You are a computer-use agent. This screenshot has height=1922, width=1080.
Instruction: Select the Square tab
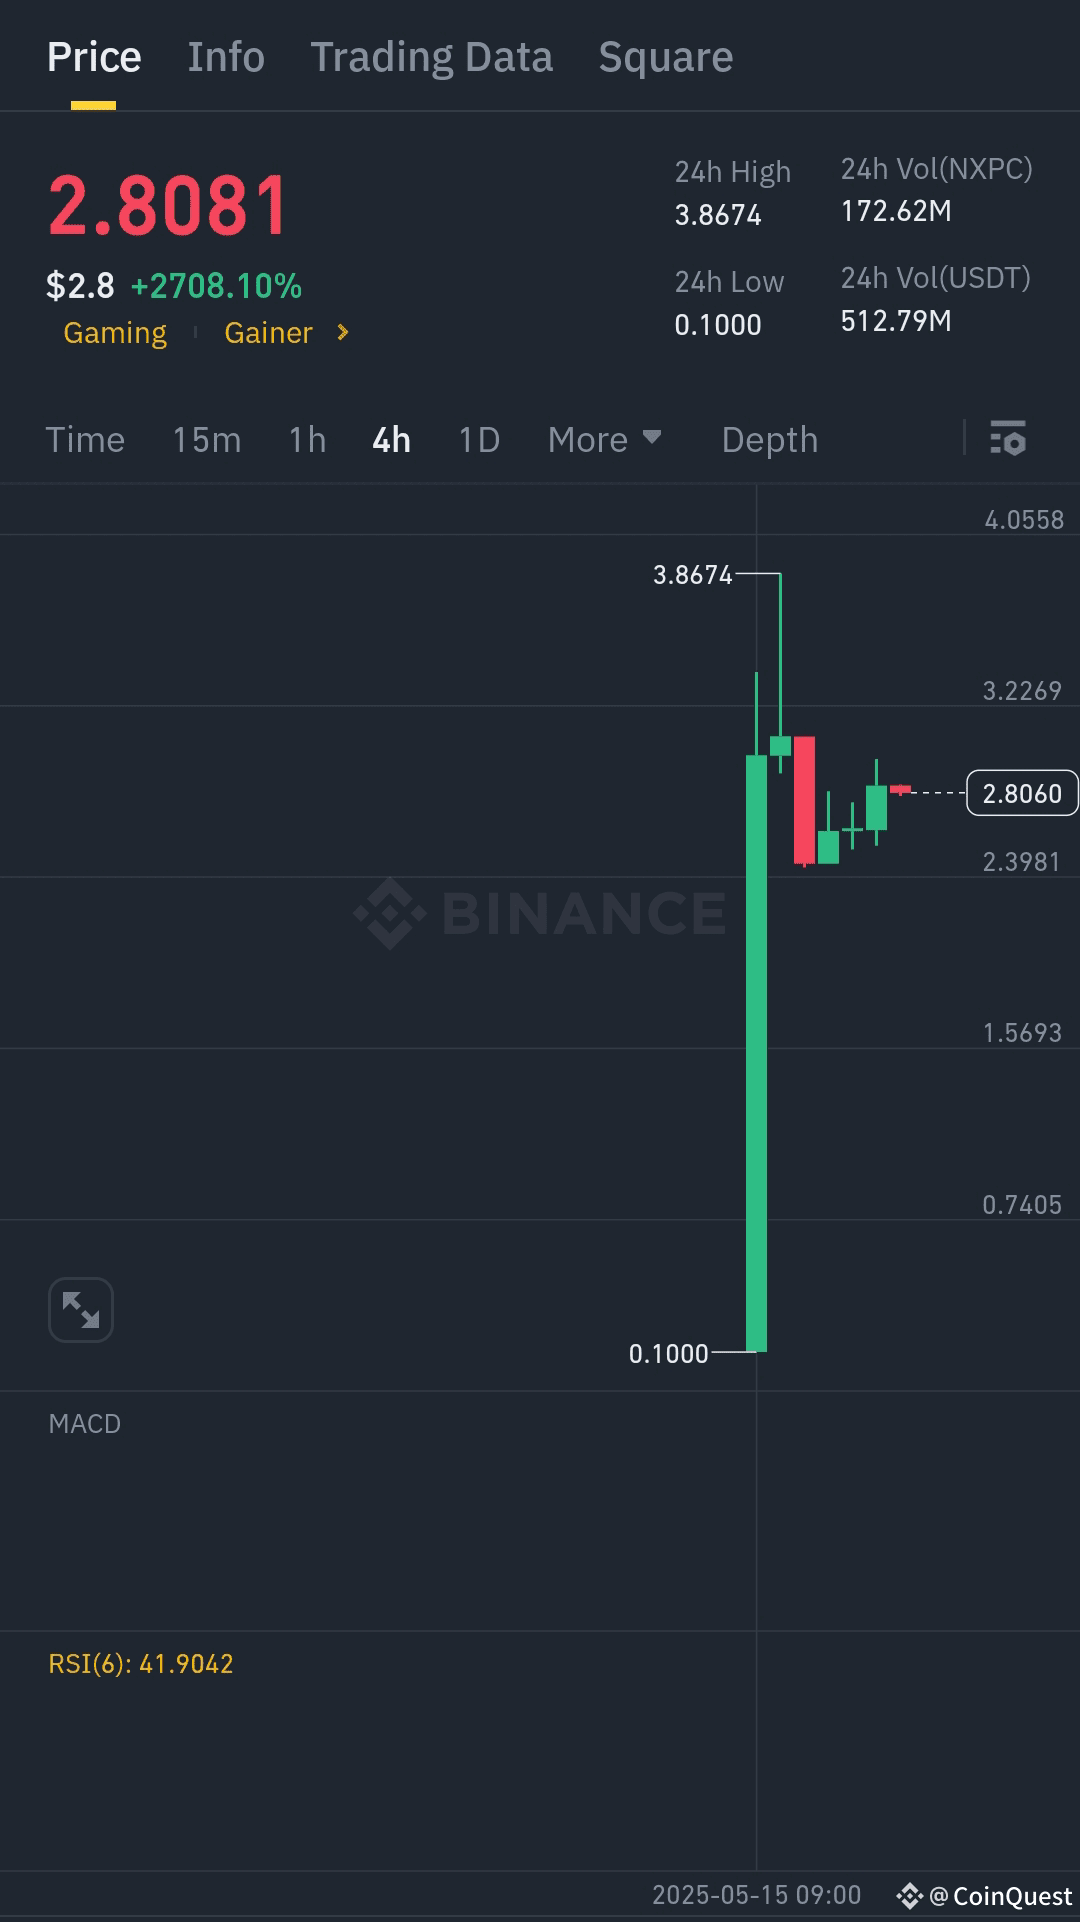pyautogui.click(x=665, y=56)
